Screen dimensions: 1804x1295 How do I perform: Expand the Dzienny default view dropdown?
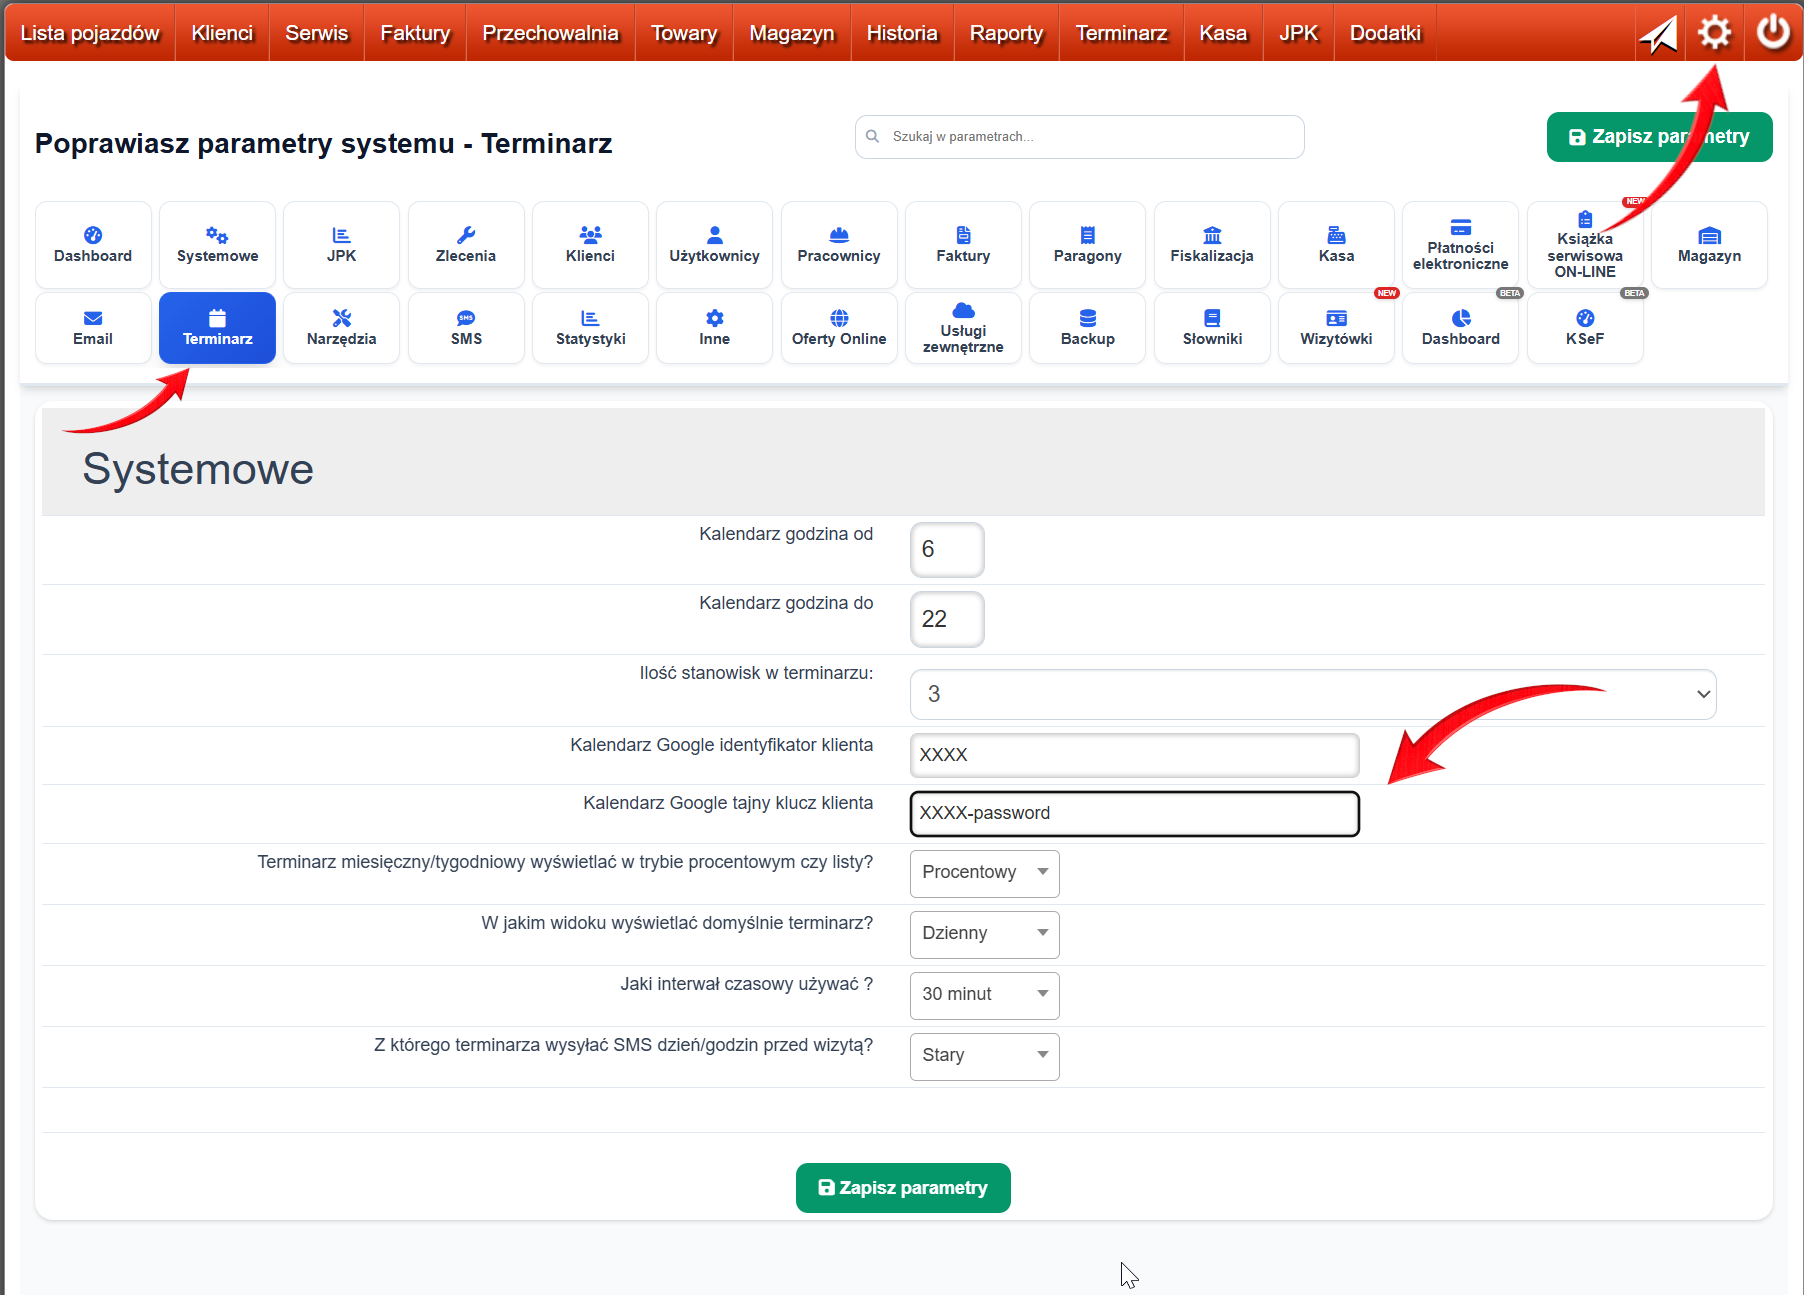click(x=984, y=934)
